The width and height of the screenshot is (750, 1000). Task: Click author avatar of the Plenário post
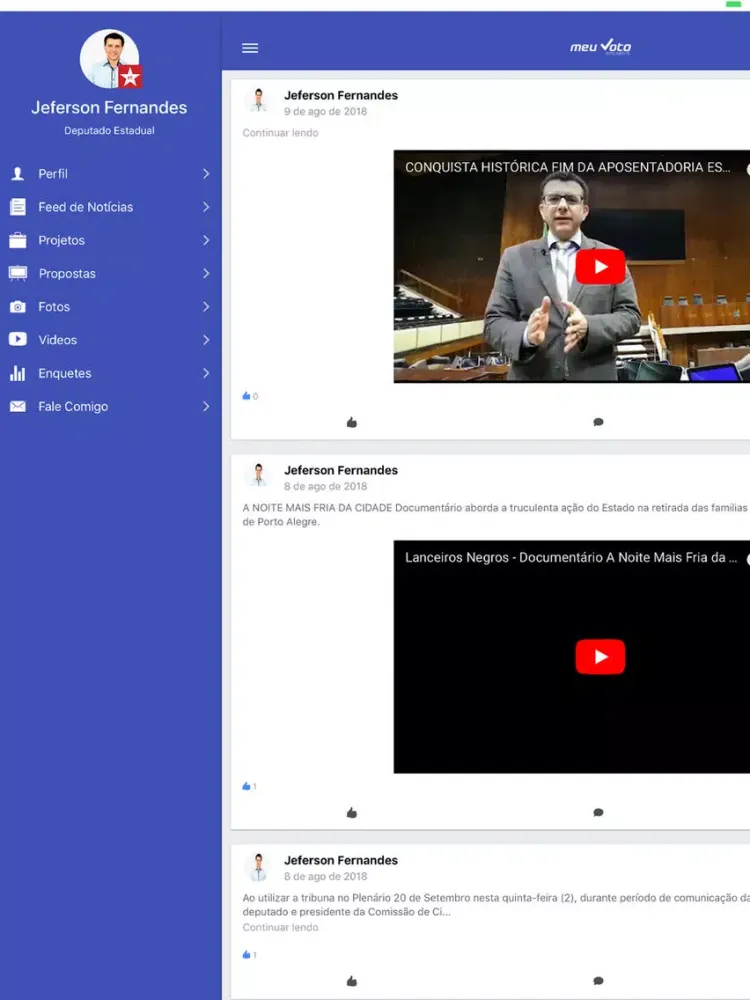pyautogui.click(x=258, y=866)
